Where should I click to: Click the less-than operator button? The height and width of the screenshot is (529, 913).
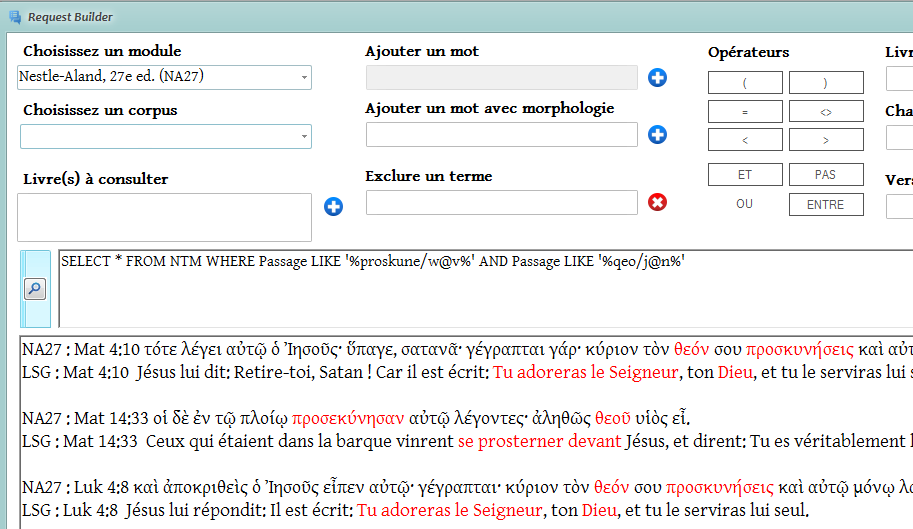pos(745,140)
